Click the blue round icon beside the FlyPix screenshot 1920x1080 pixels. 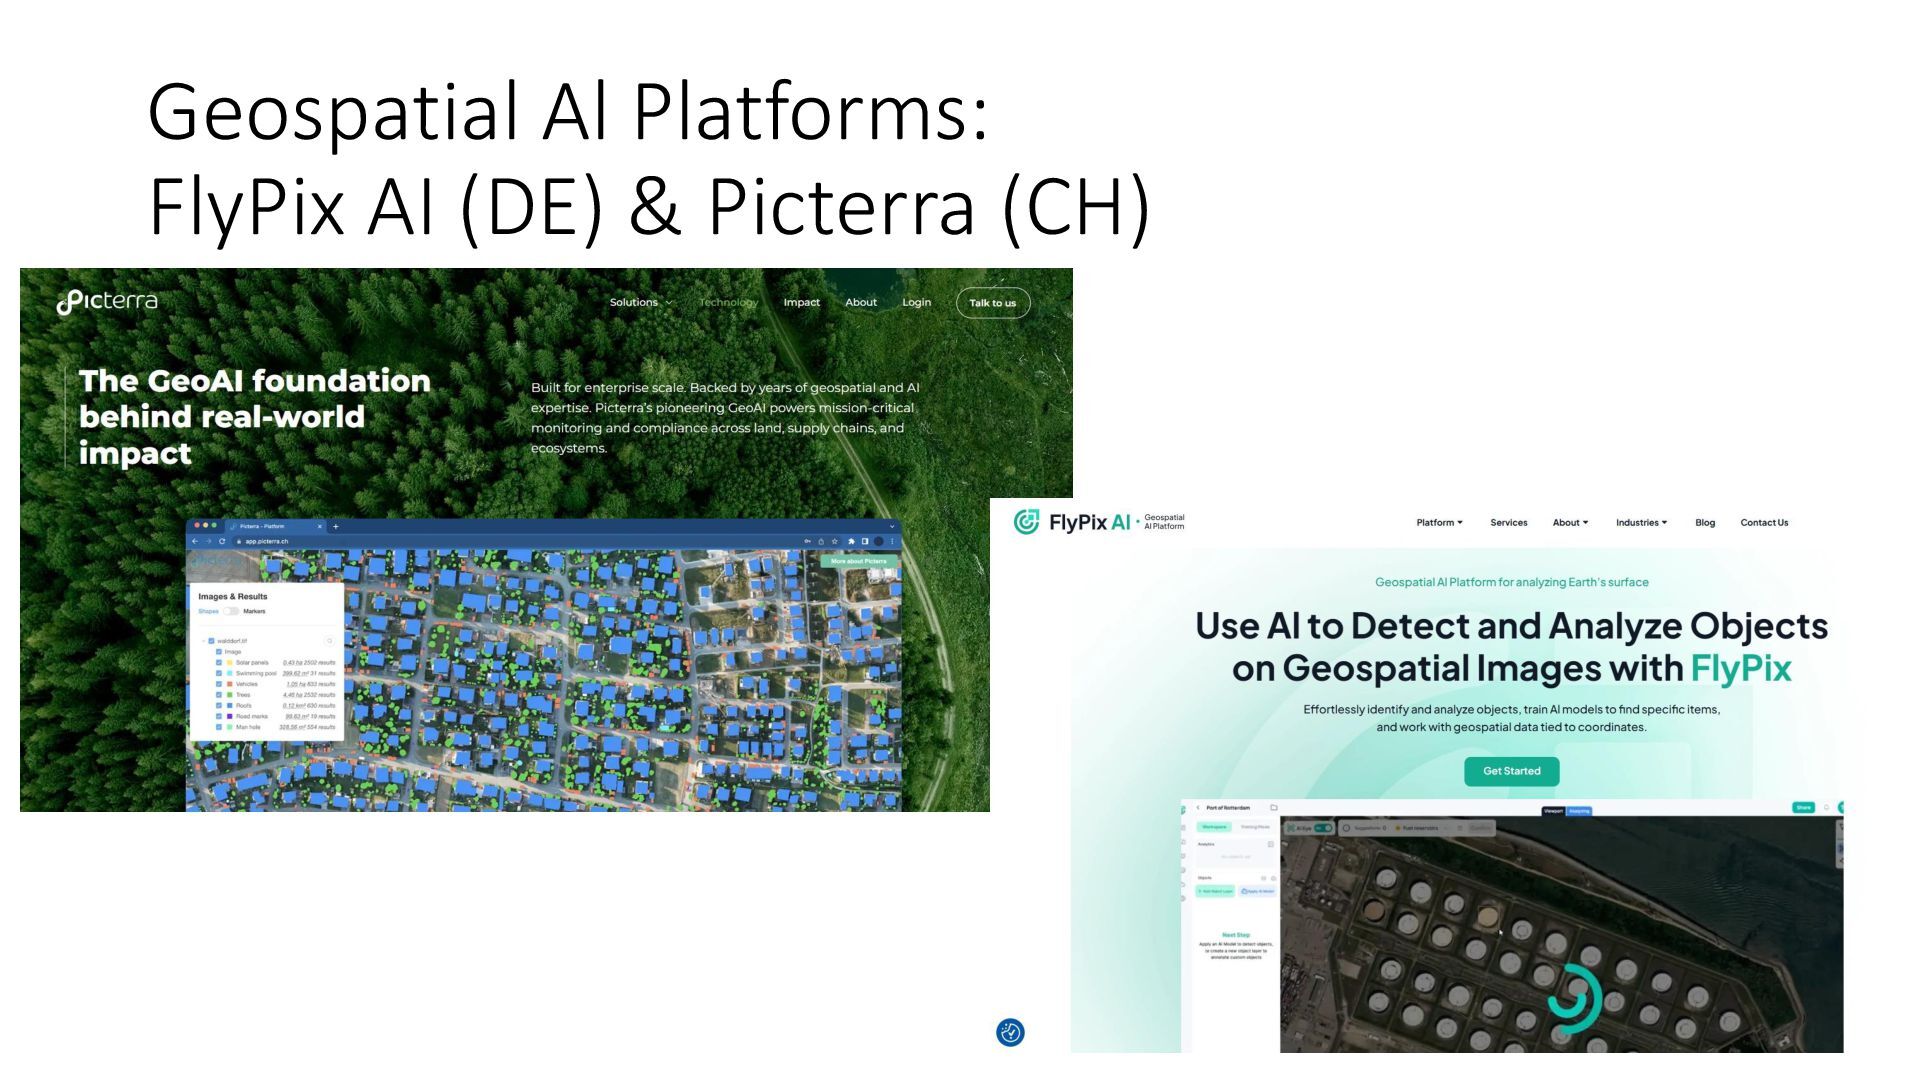click(1010, 1032)
